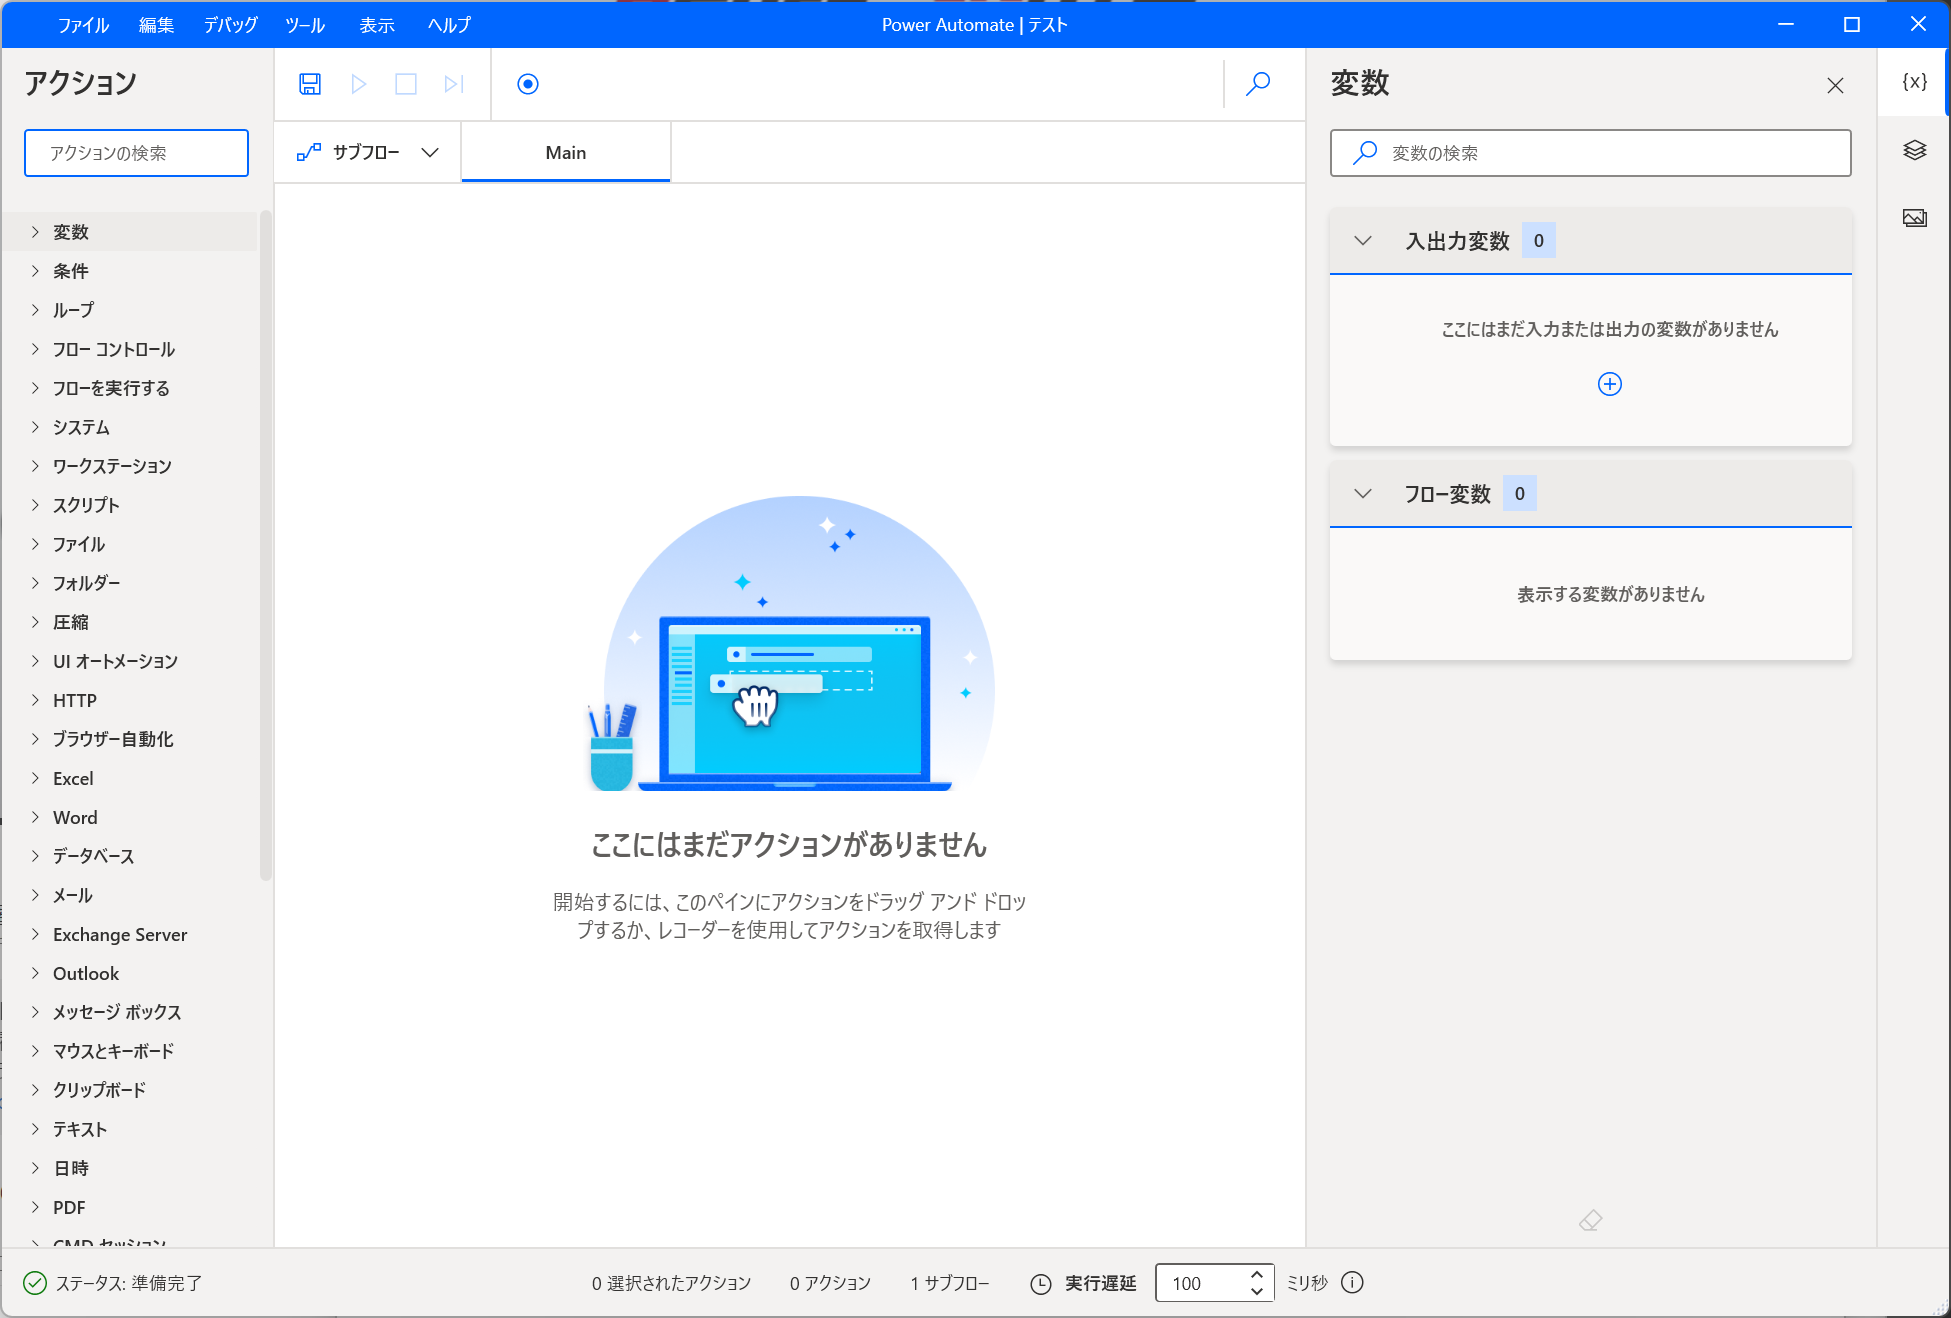Screen dimensions: 1951x1318
Task: Select the Main tab
Action: coord(565,153)
